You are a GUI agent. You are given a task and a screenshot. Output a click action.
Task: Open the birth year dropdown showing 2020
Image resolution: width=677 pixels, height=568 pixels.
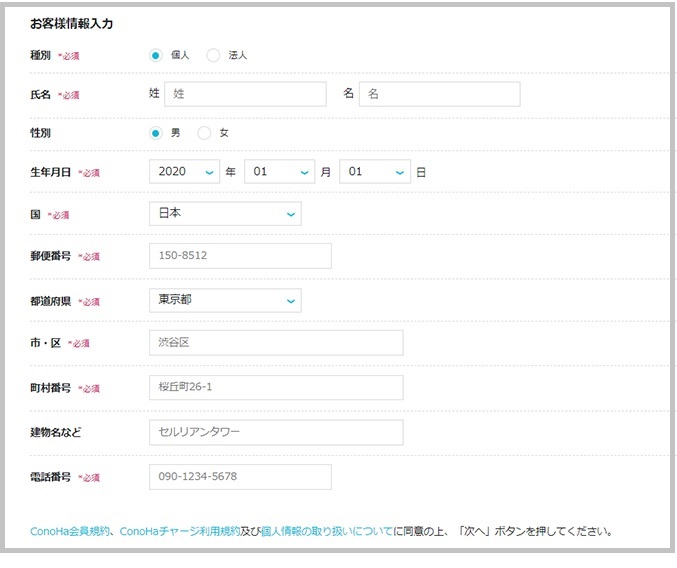(184, 172)
